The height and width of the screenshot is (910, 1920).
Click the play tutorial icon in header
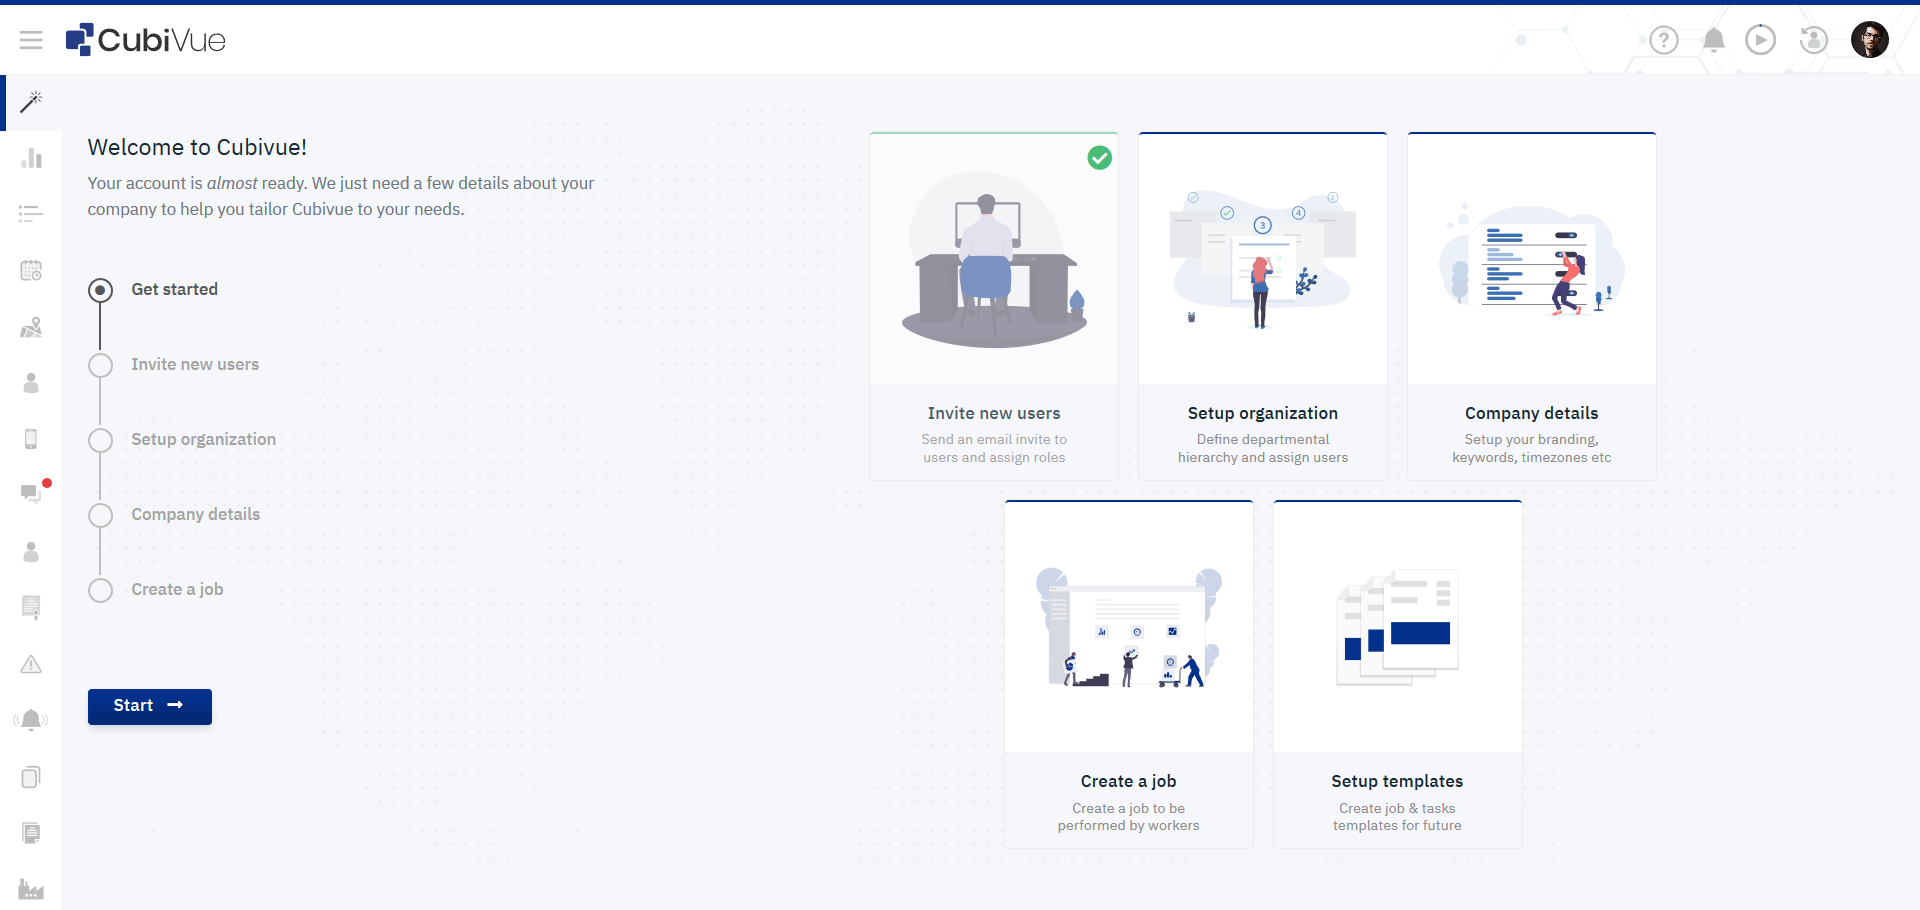coord(1760,40)
